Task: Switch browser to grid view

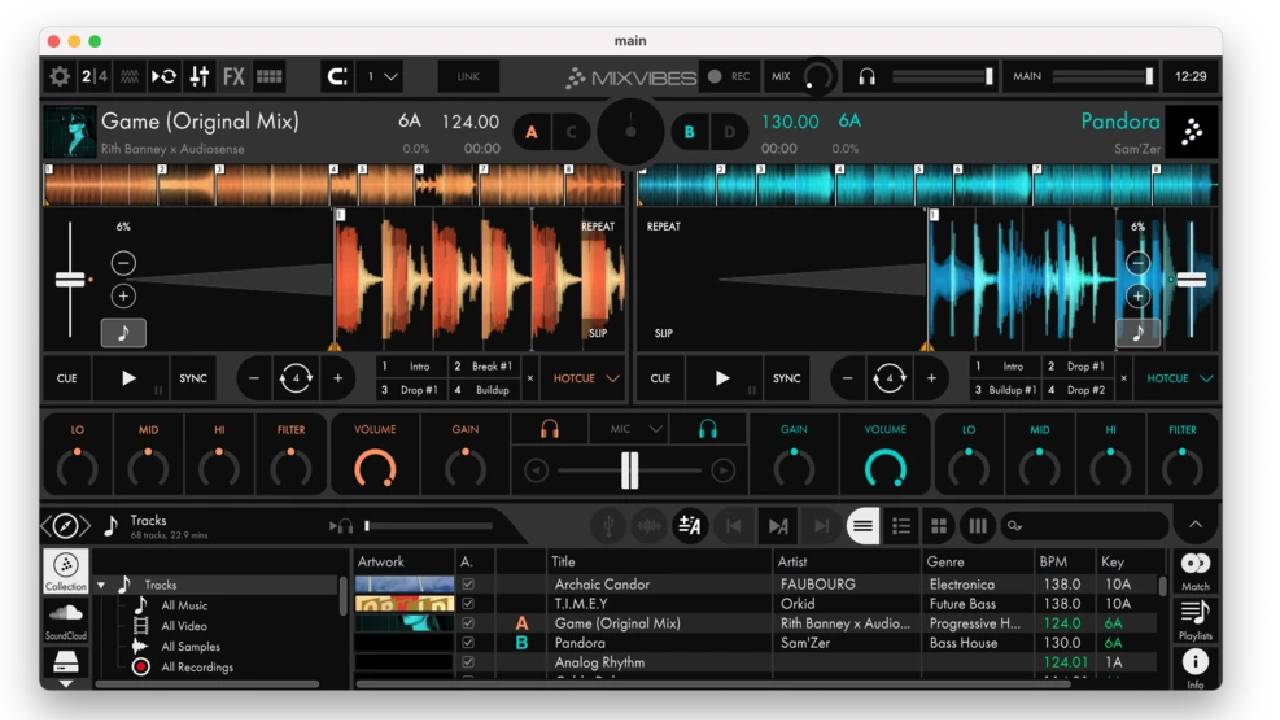Action: point(939,526)
